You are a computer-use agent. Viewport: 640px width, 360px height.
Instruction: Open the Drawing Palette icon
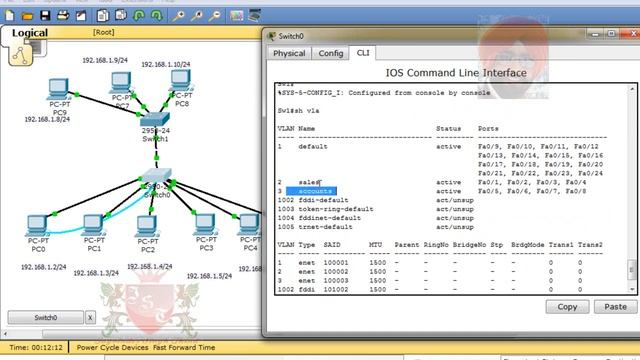tap(236, 16)
